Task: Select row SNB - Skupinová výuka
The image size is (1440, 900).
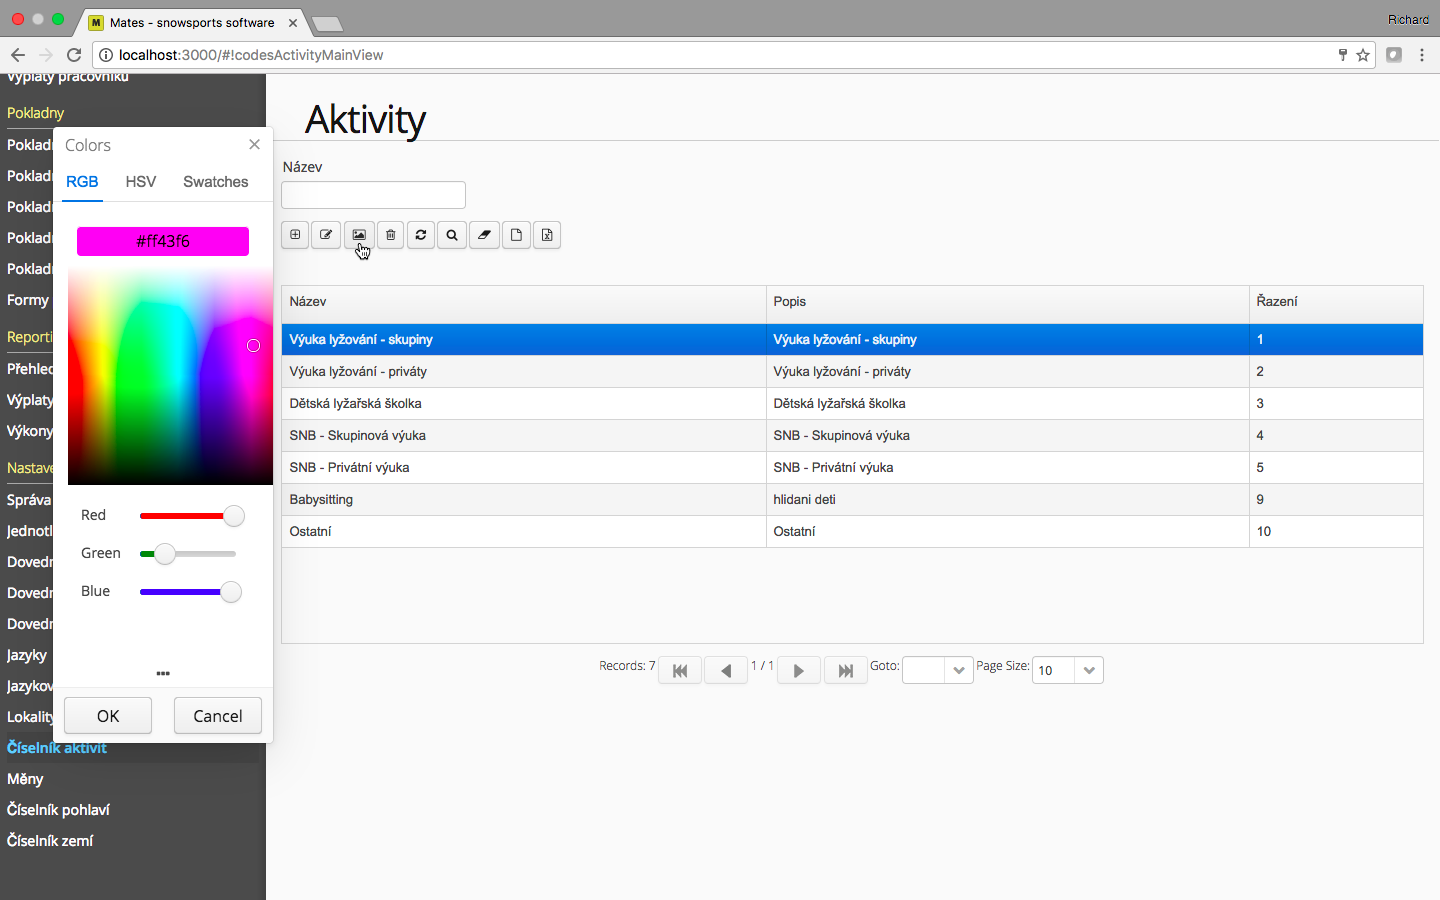Action: pos(852,436)
